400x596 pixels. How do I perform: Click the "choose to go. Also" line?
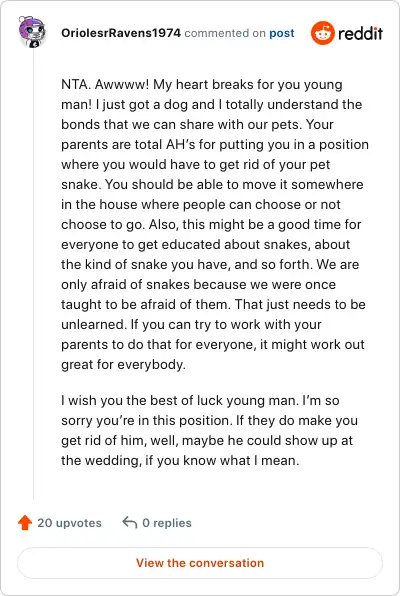click(211, 224)
